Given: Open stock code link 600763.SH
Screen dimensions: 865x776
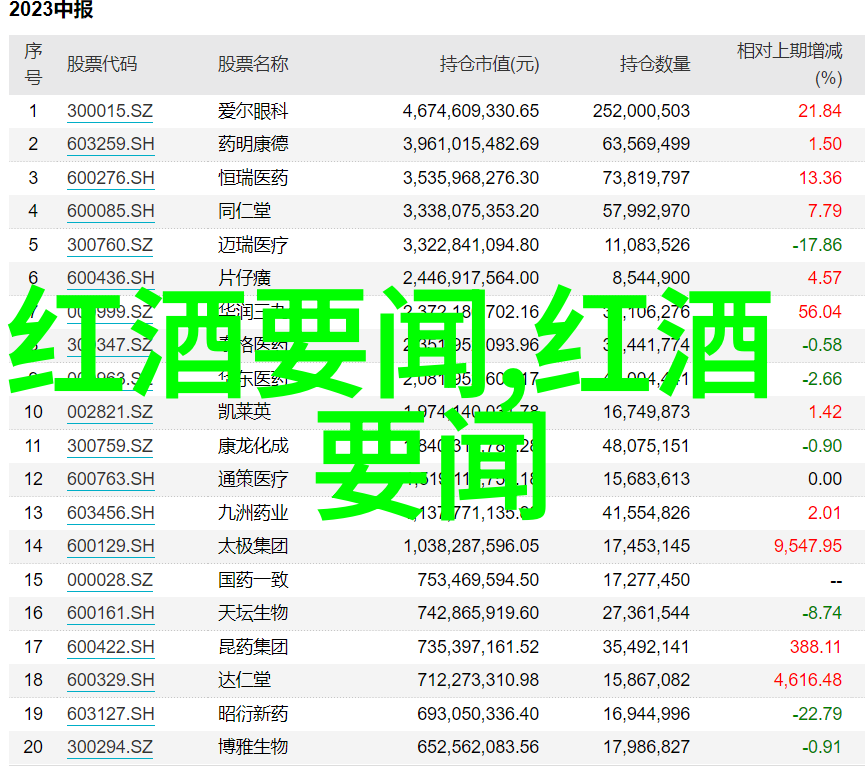Looking at the screenshot, I should click(110, 479).
